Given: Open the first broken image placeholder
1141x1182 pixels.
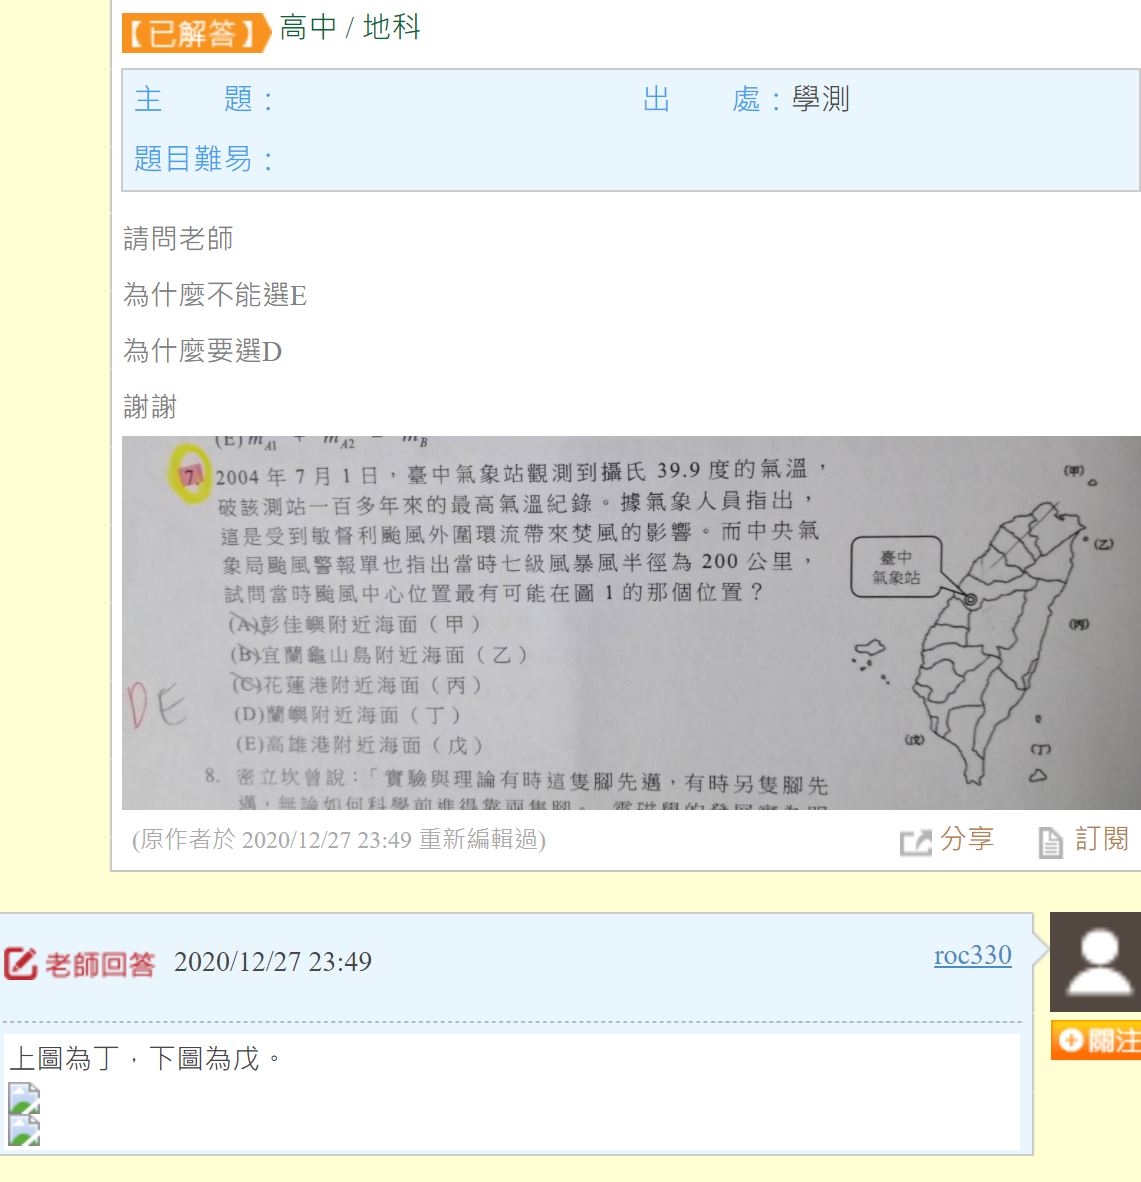Looking at the screenshot, I should 24,1098.
